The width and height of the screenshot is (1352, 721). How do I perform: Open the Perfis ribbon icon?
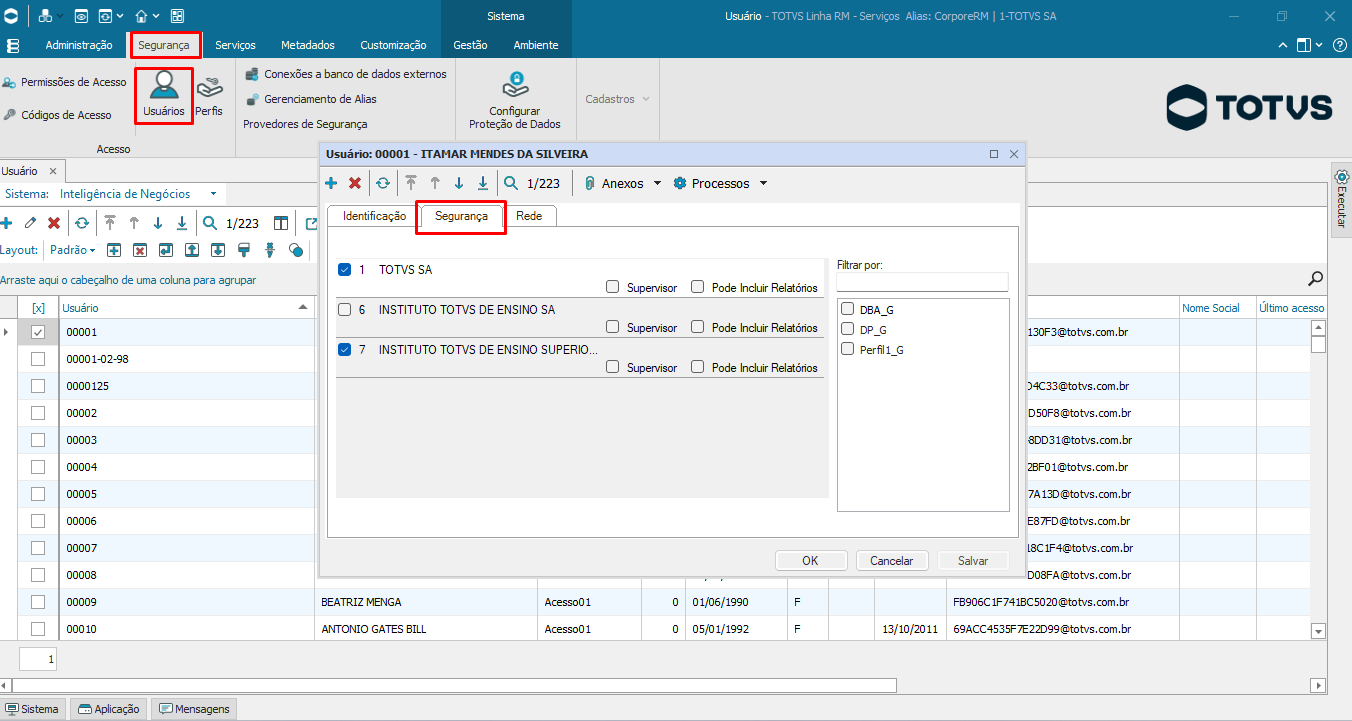(x=209, y=96)
